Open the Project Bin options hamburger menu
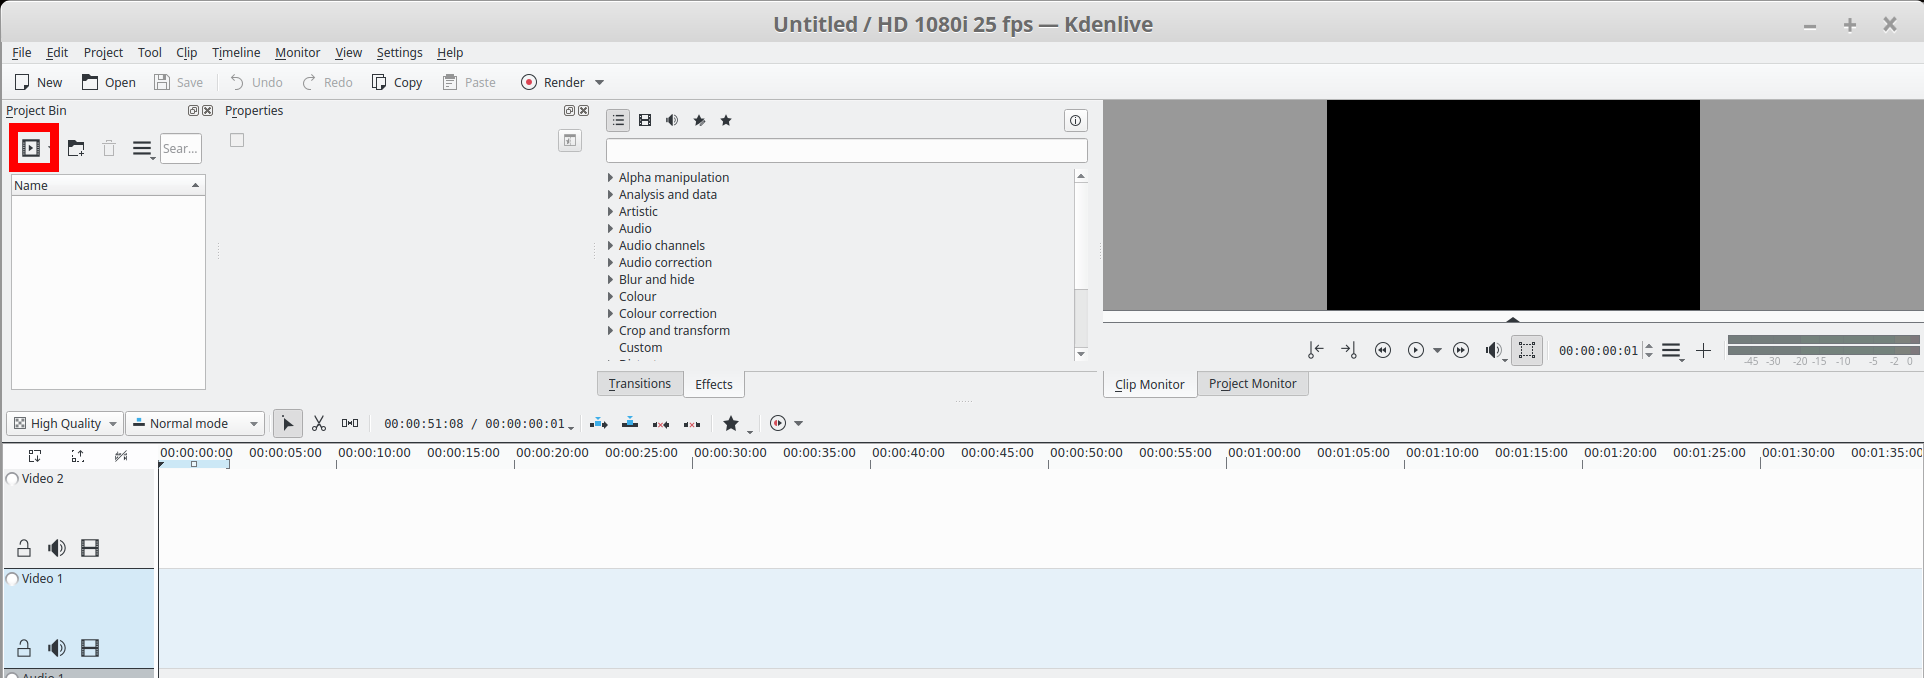 tap(143, 149)
